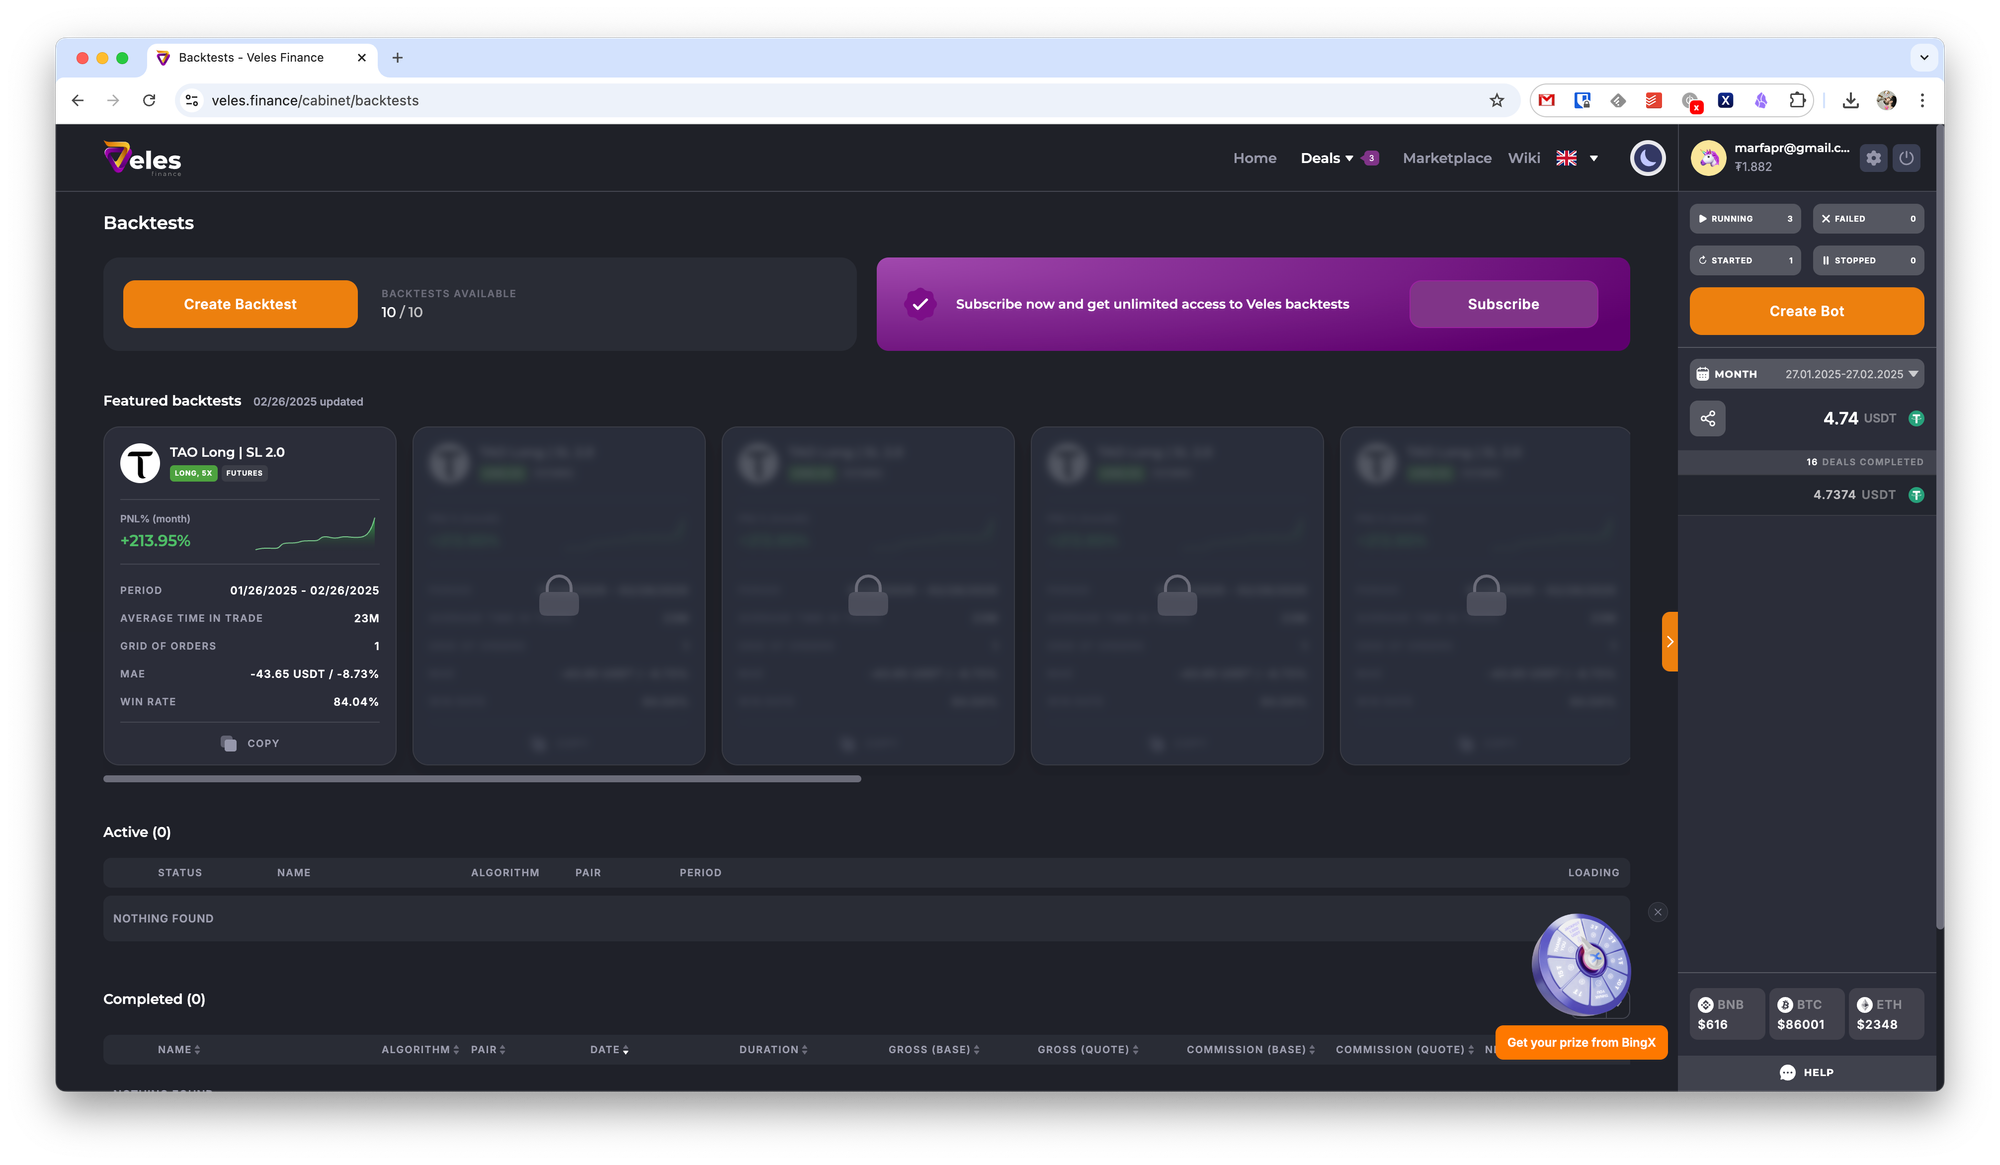This screenshot has width=2000, height=1165.
Task: Filter bots by Running status
Action: click(1744, 218)
